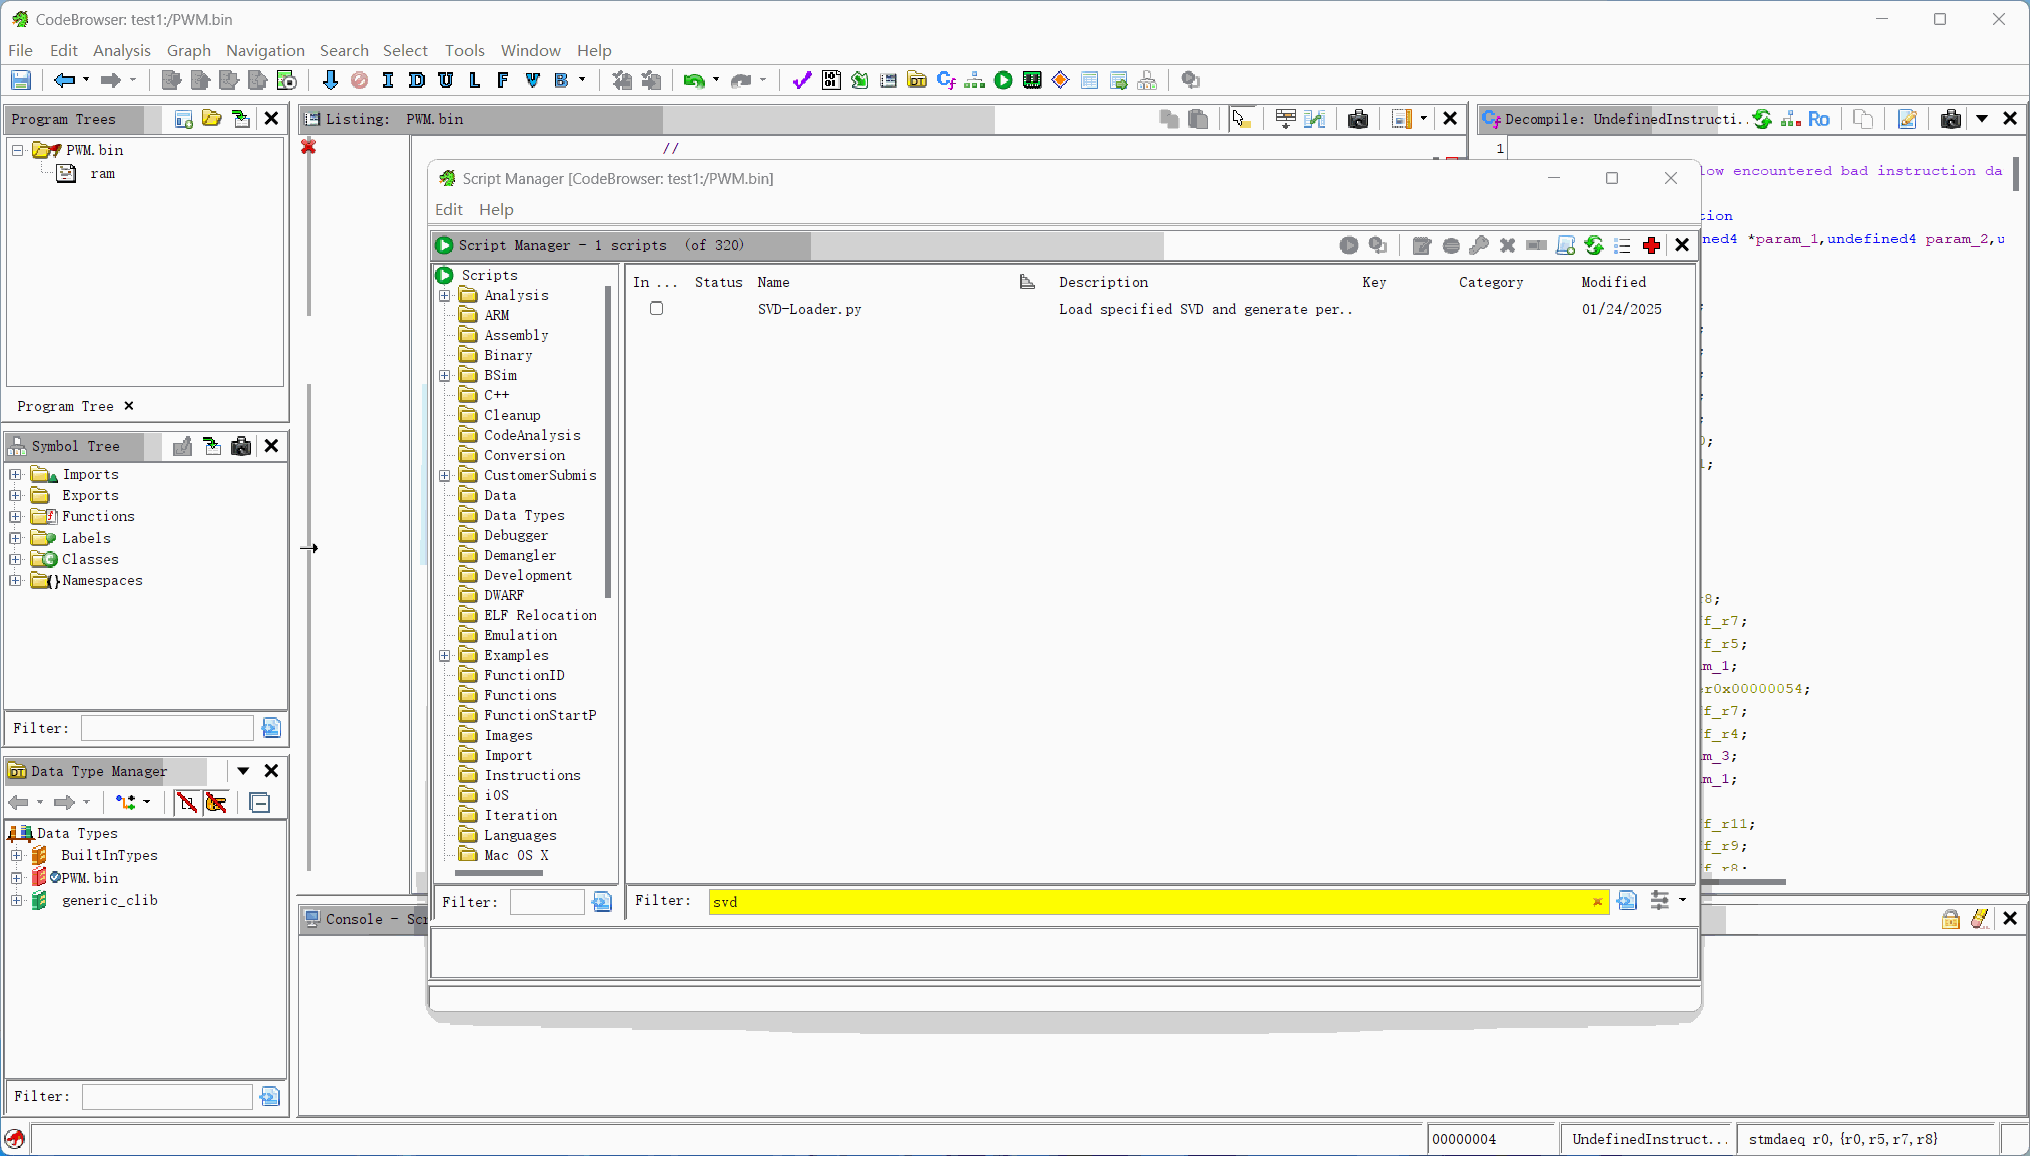Expand the Analysis scripts folder
Image resolution: width=2030 pixels, height=1156 pixels.
[445, 295]
